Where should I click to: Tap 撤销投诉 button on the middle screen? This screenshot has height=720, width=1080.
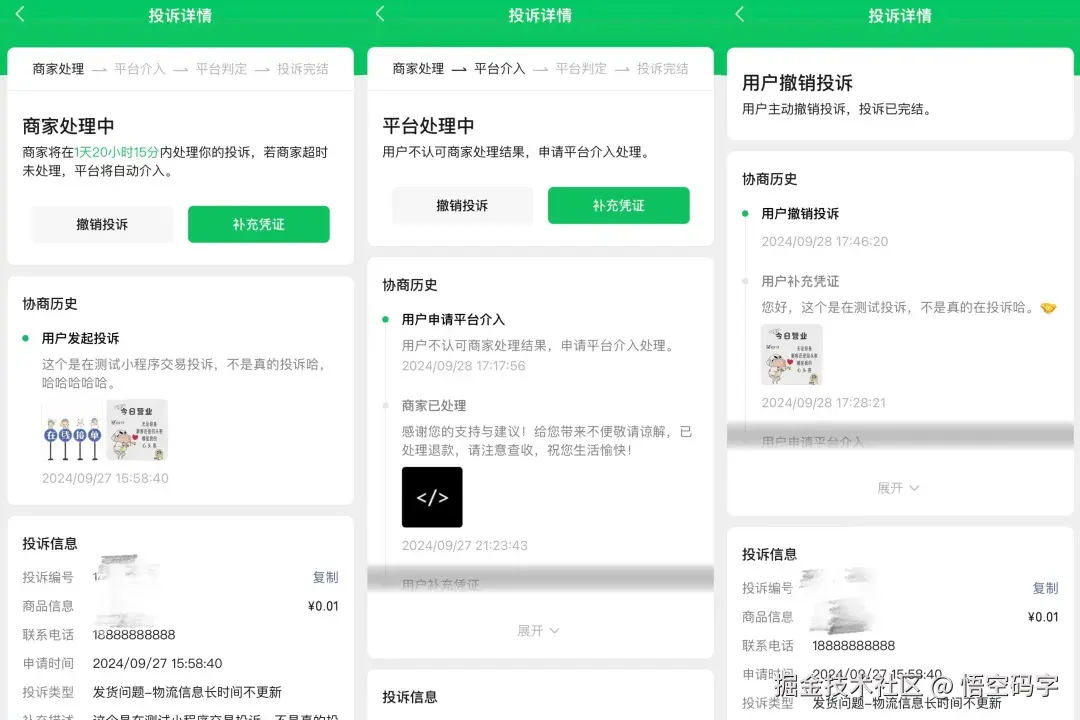coord(462,205)
